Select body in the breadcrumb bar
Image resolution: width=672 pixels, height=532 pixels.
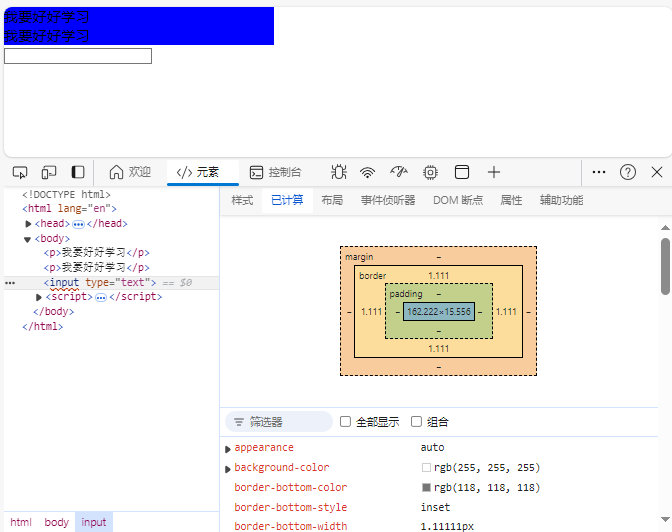pos(57,522)
